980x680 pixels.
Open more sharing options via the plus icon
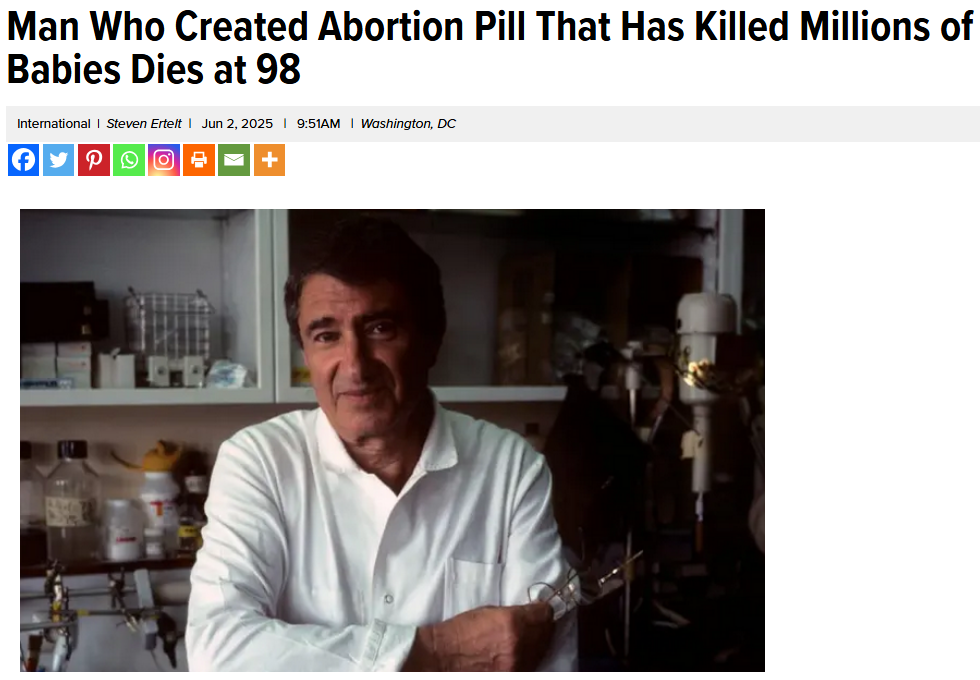click(x=269, y=160)
